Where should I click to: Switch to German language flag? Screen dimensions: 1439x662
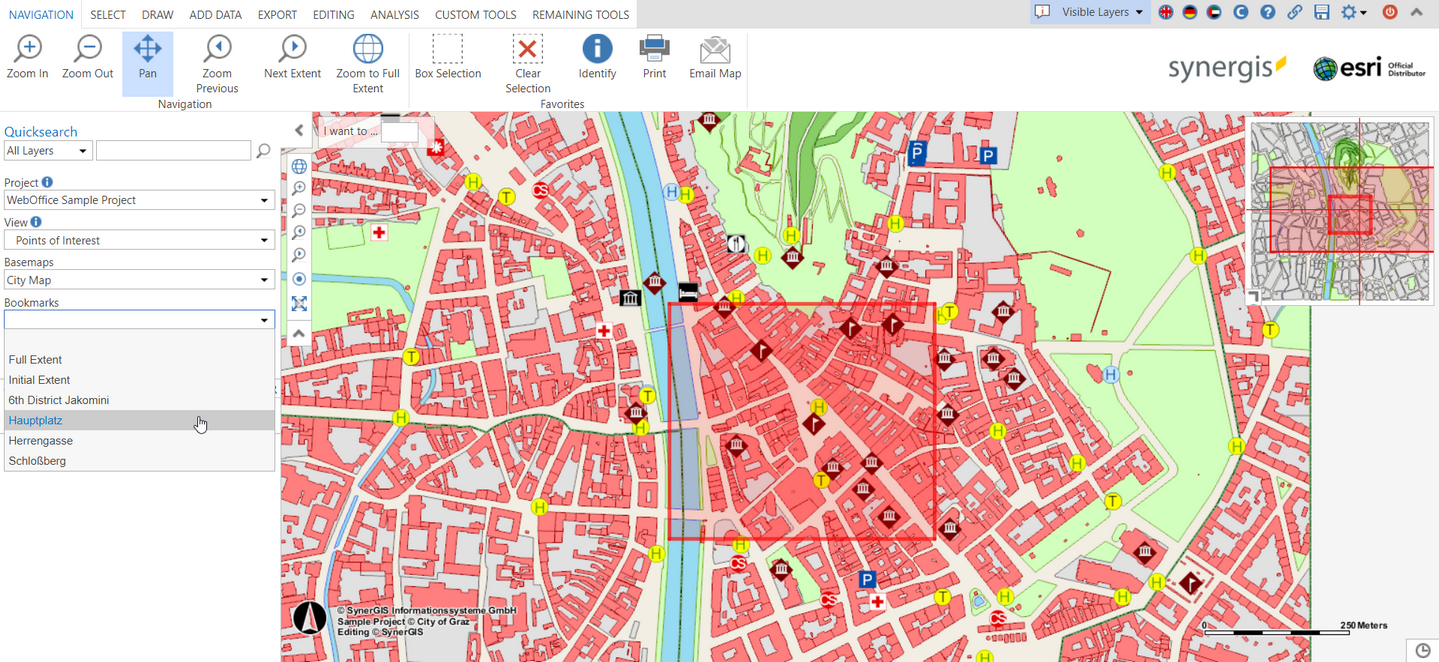[1190, 13]
